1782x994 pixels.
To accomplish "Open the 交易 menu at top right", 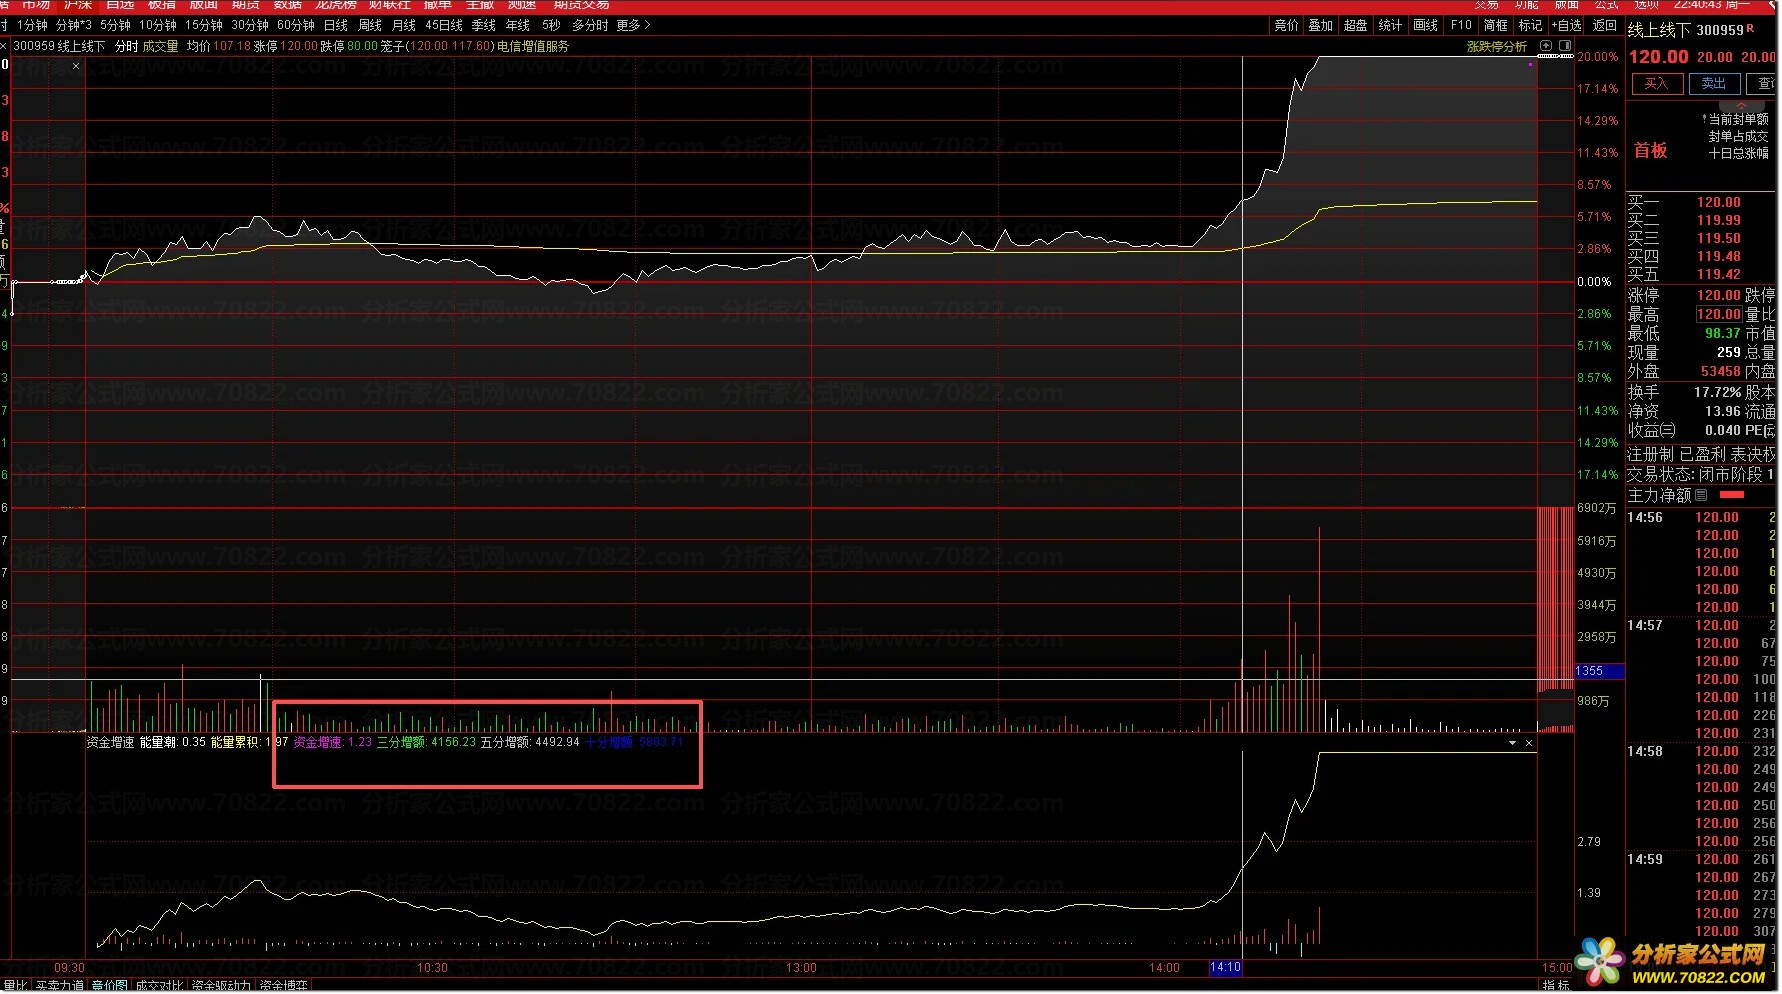I will coord(1487,5).
